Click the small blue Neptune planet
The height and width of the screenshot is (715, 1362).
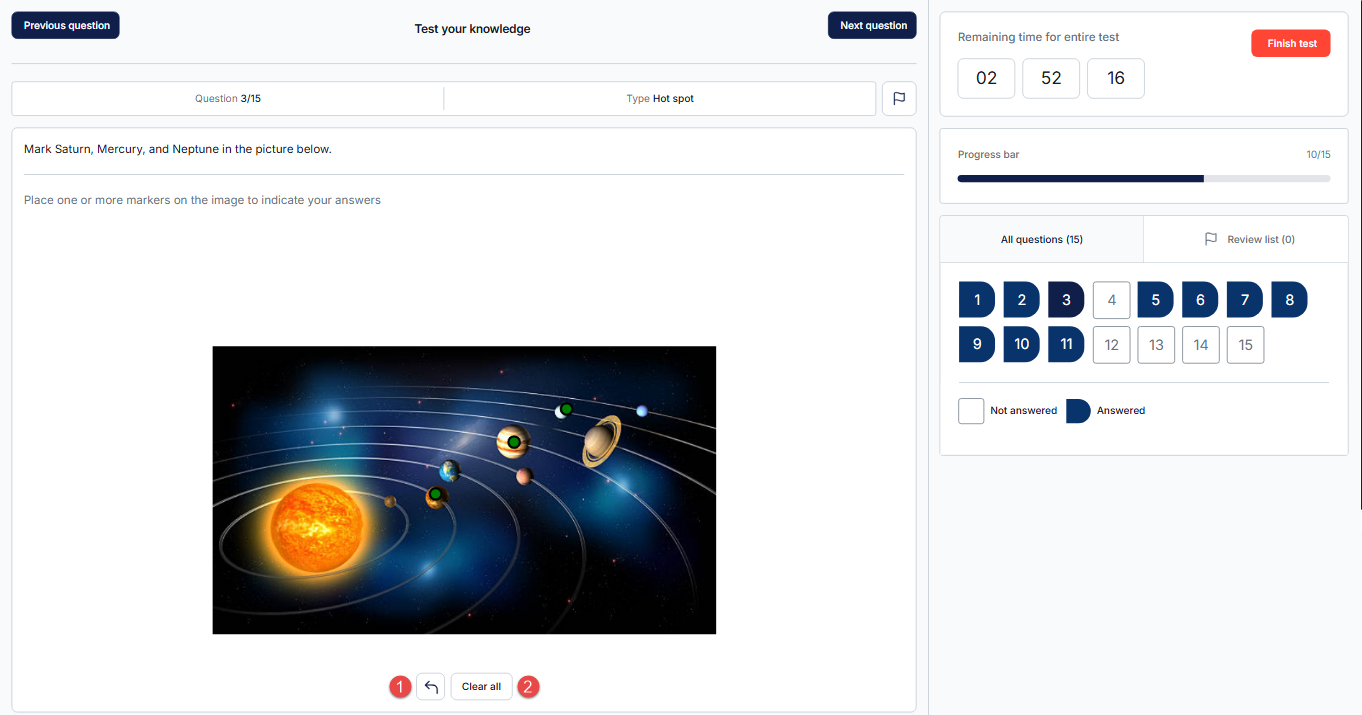click(x=642, y=411)
